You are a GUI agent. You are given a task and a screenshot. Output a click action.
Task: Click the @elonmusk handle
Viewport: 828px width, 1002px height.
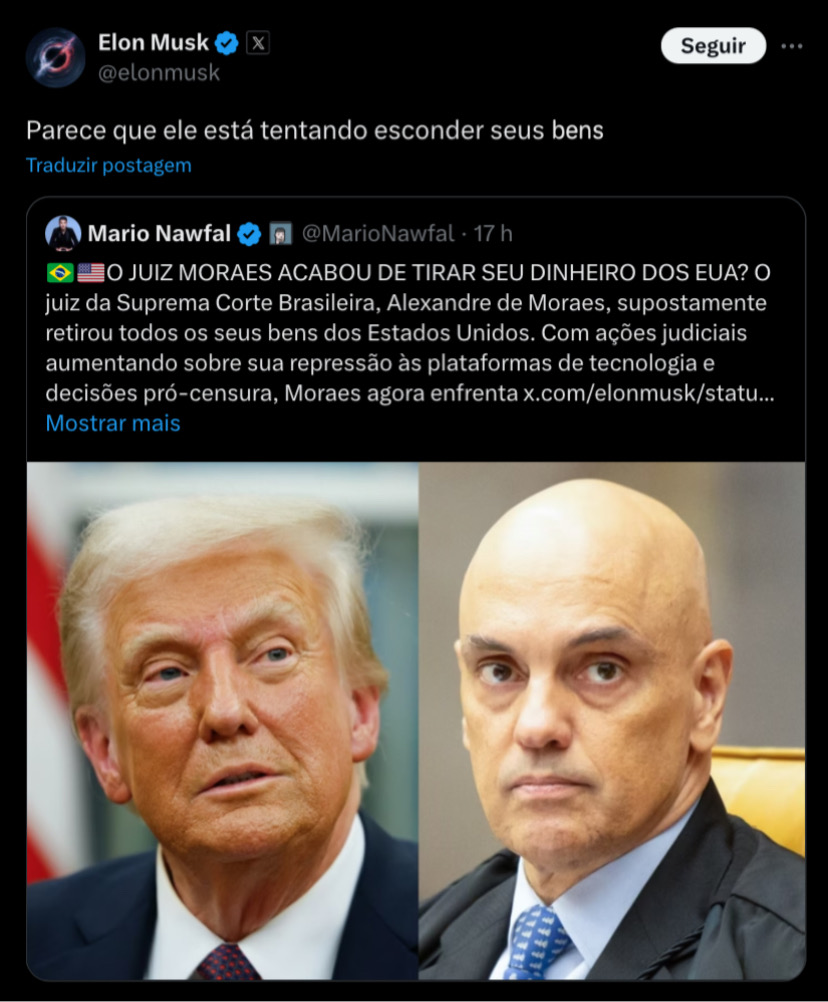(x=159, y=73)
